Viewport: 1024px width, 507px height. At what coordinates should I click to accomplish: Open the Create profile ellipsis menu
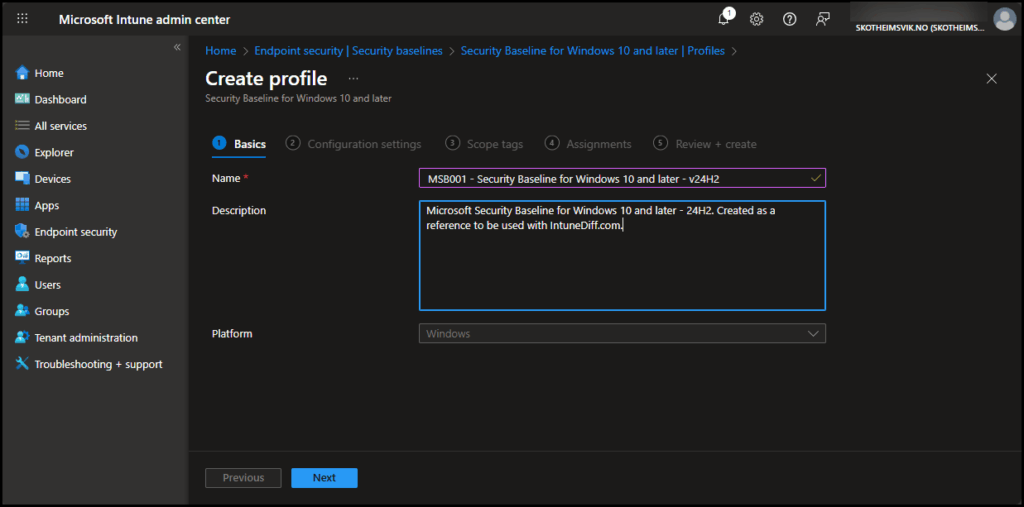(x=353, y=78)
